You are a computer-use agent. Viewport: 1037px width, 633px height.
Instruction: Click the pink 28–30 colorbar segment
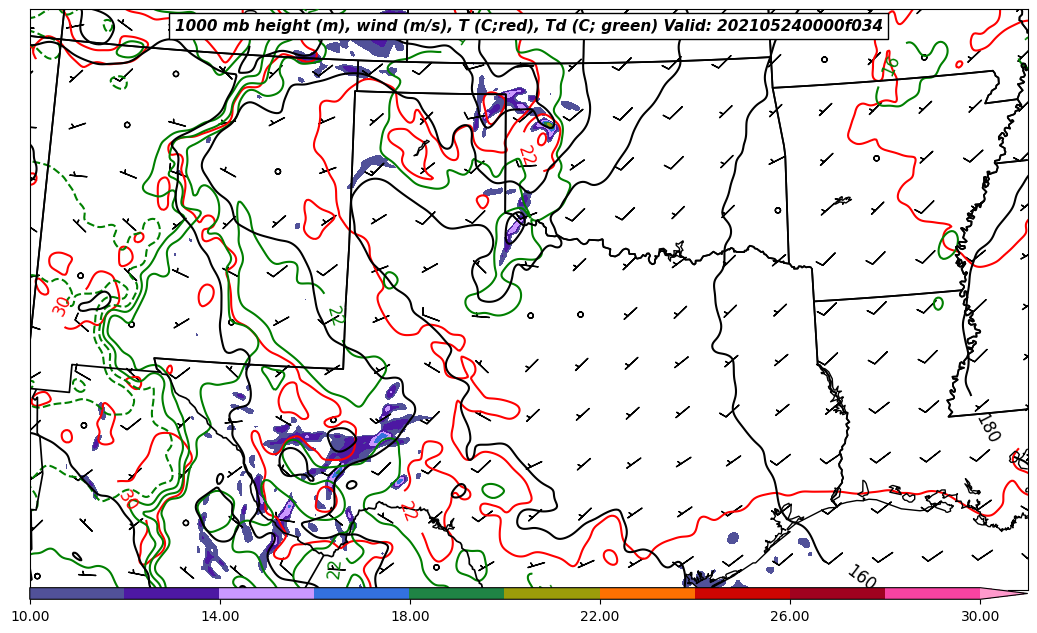click(x=932, y=593)
